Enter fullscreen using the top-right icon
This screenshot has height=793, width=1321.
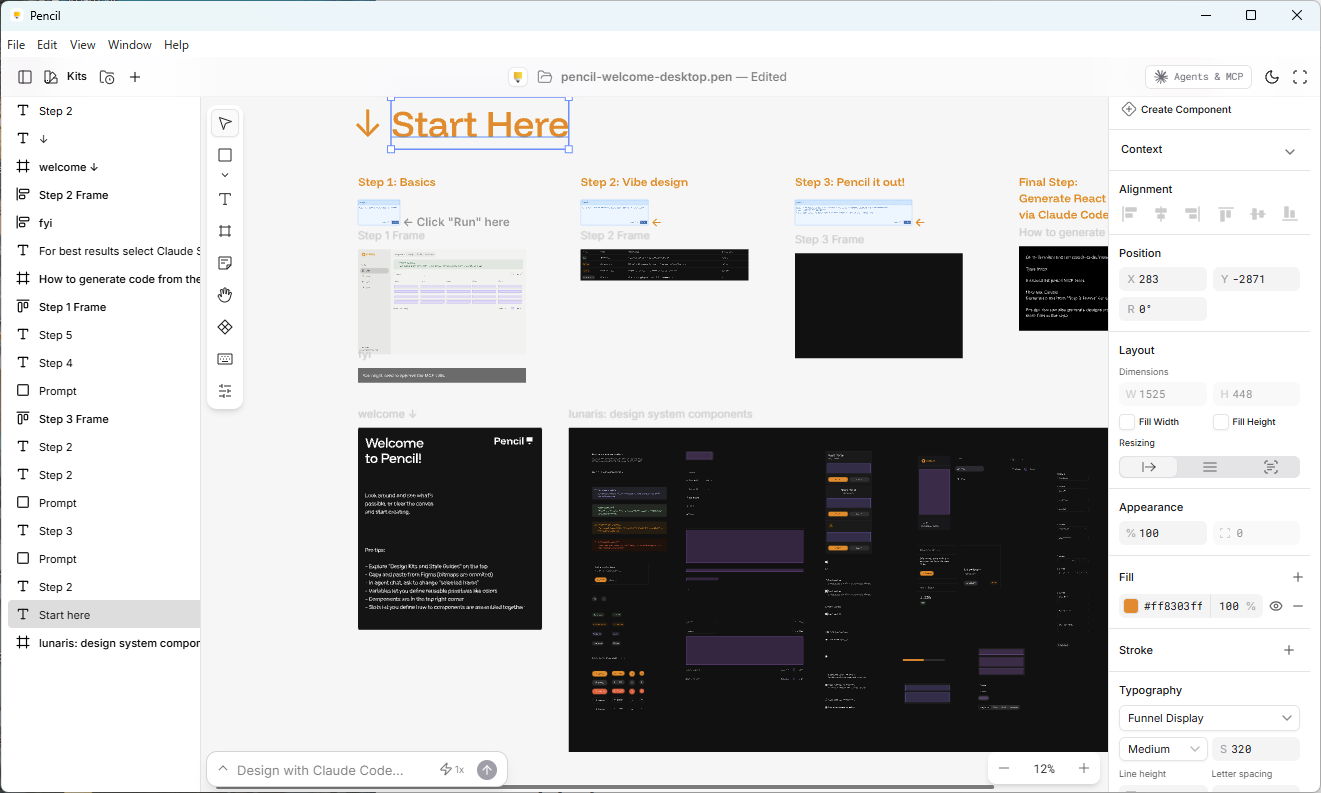coord(1300,77)
